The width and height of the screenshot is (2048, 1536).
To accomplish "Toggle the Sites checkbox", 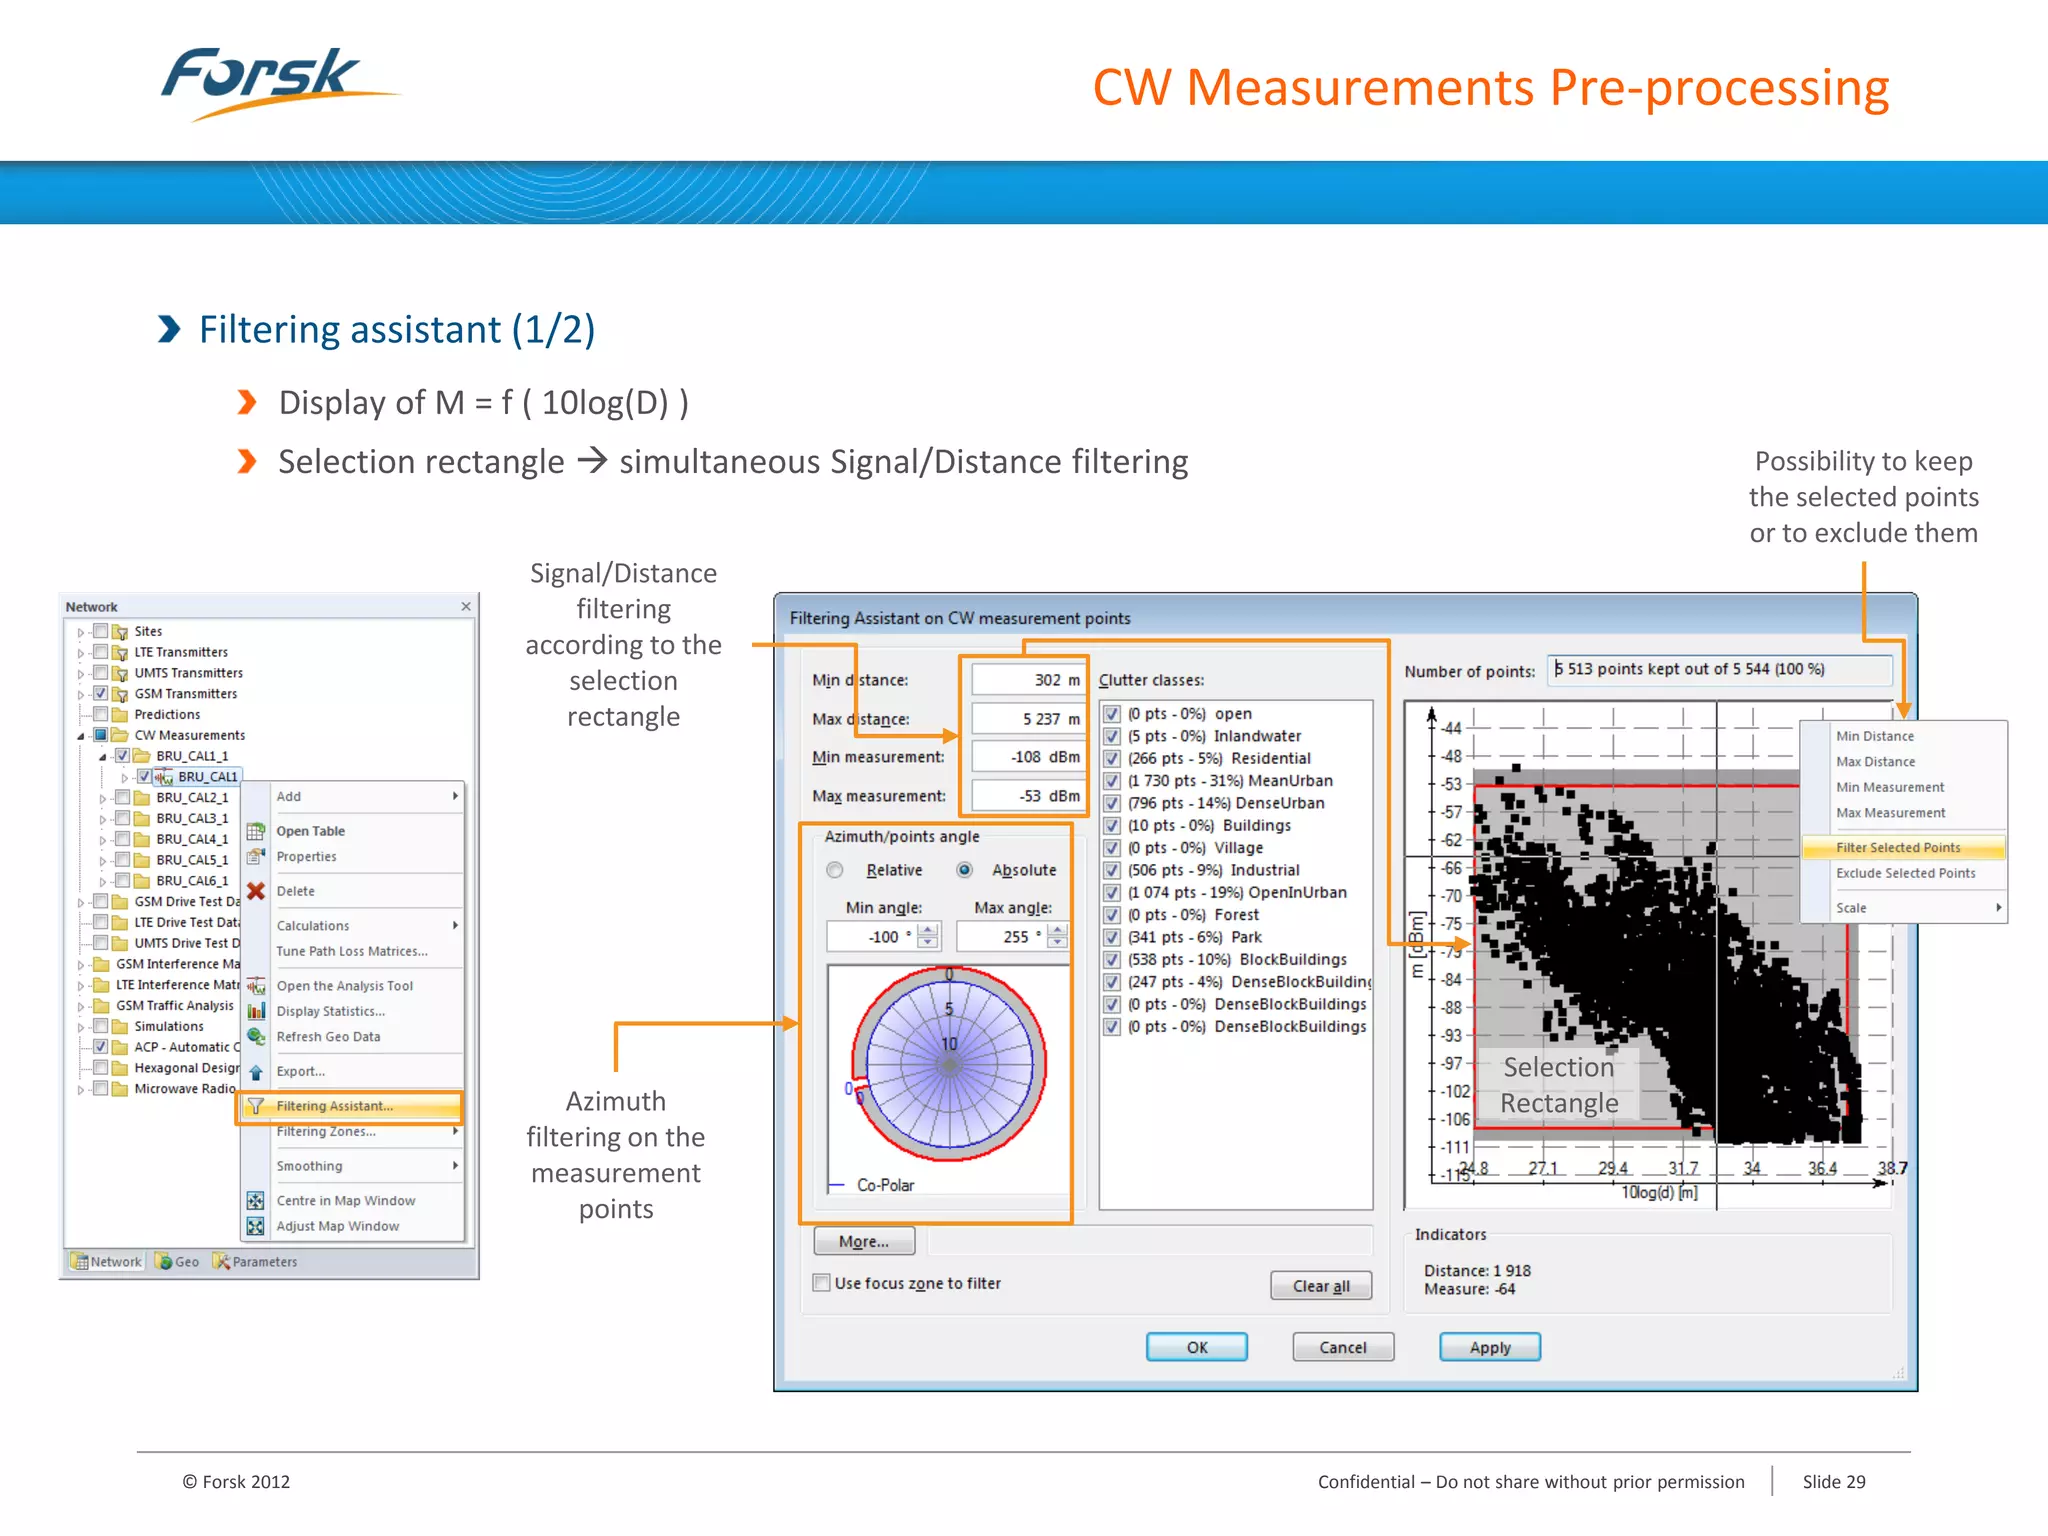I will pyautogui.click(x=100, y=631).
